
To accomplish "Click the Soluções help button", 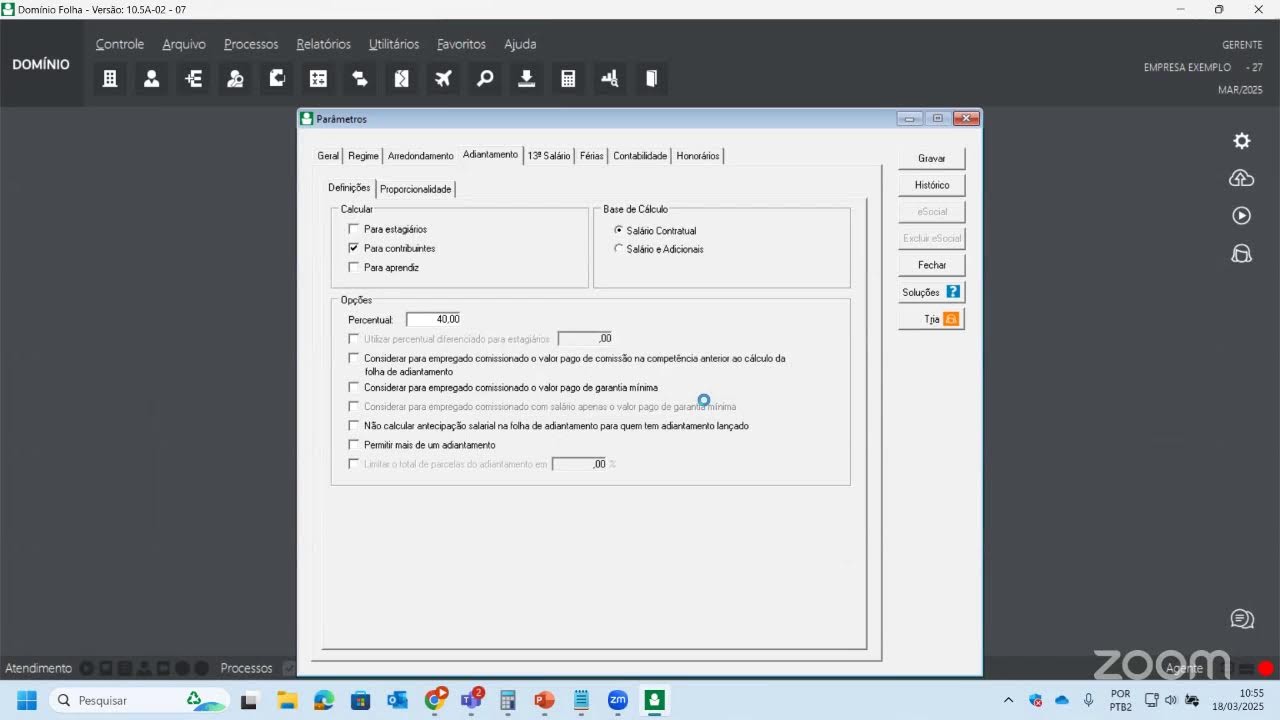I will [932, 292].
